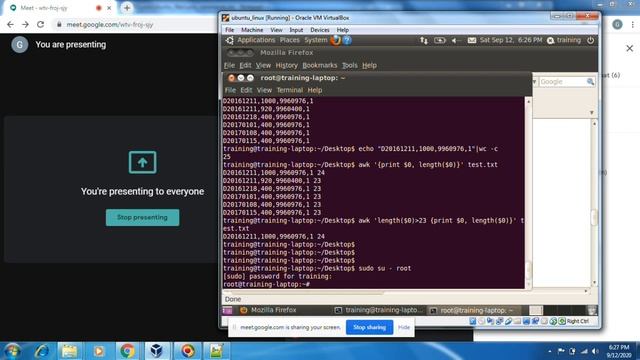Open the Windows Start button

[12, 351]
